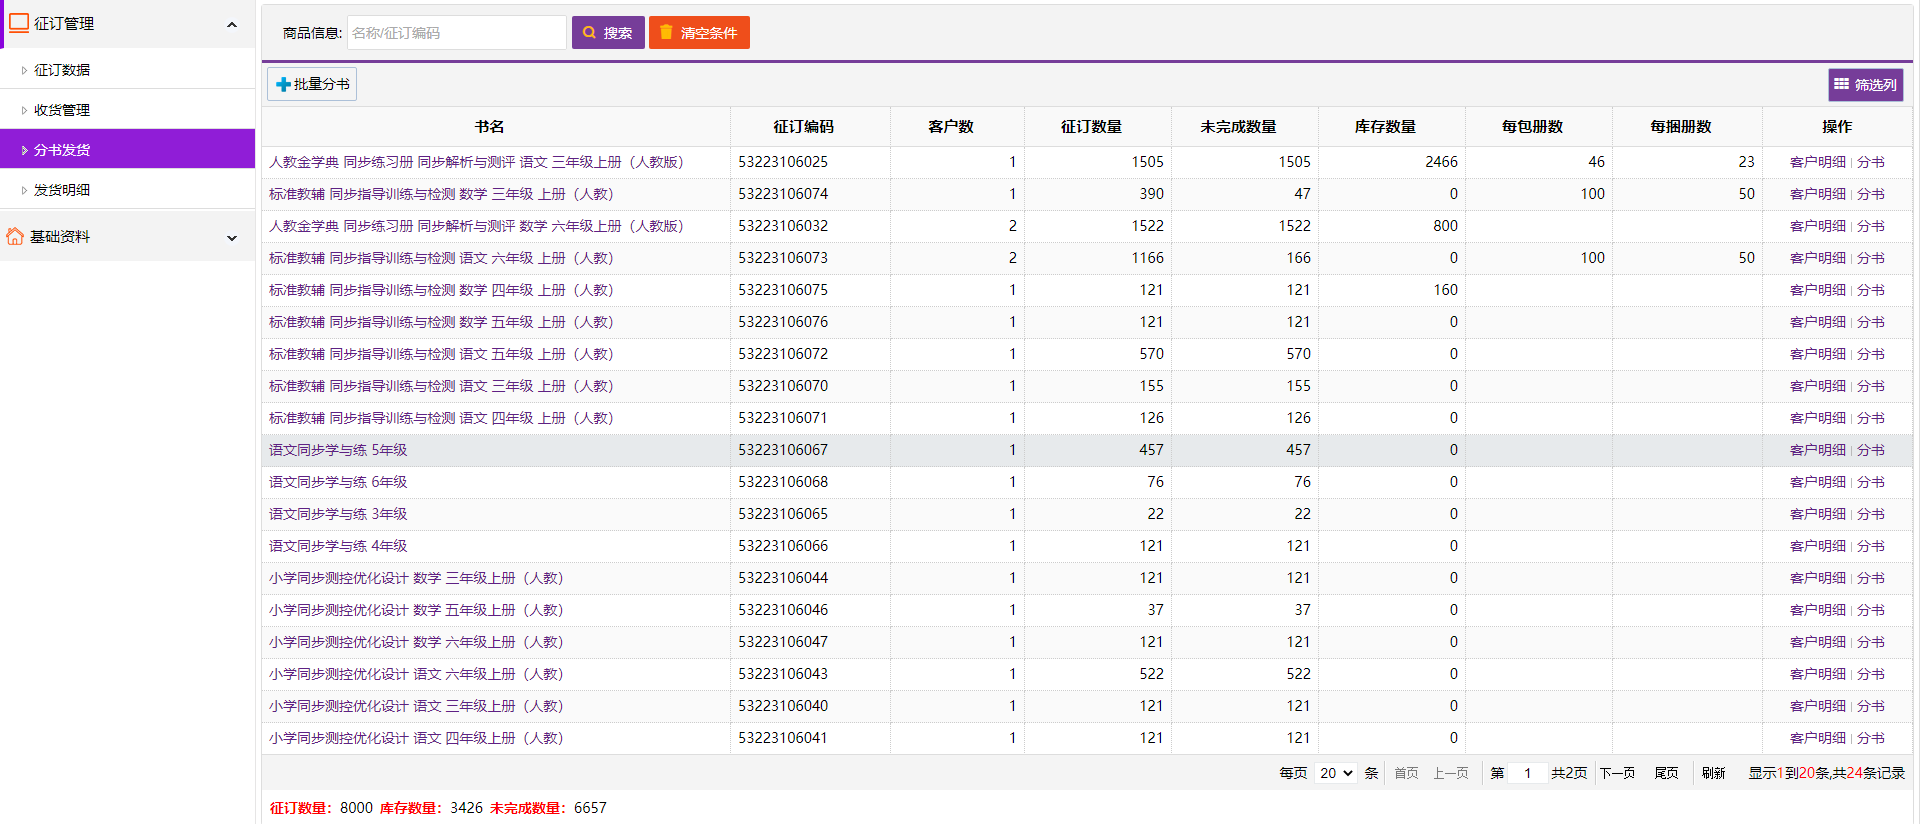Open book 人教金学典 数学 六年级上册
Screen dimensions: 1920x824
point(476,226)
